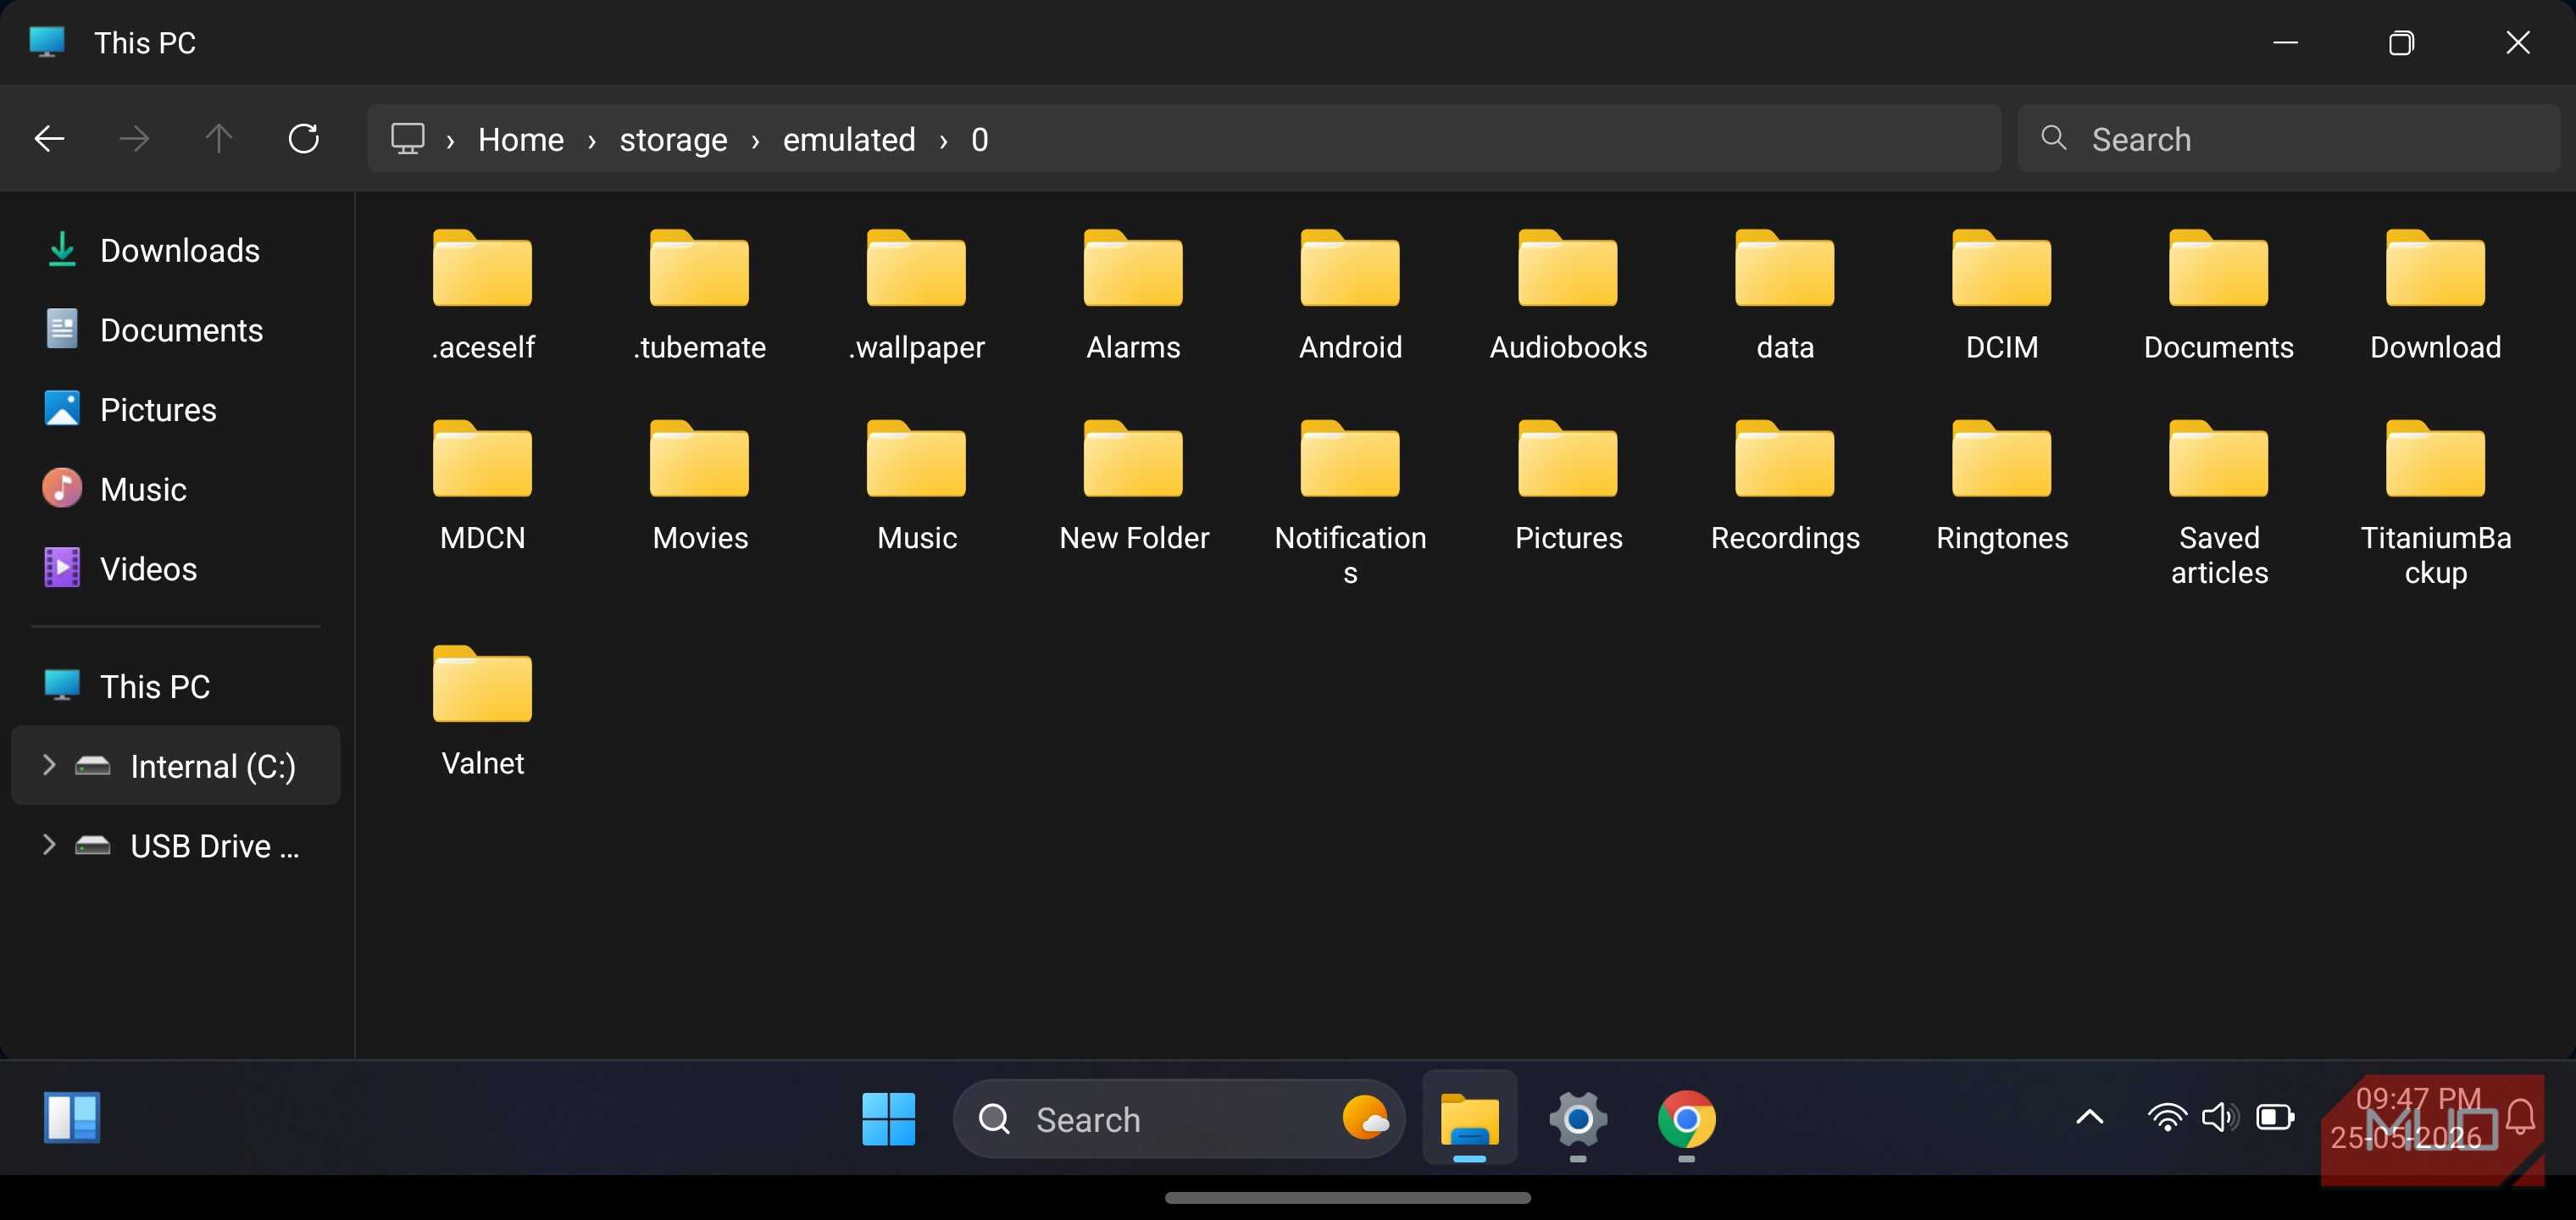
Task: Click the battery tray icon
Action: point(2275,1117)
